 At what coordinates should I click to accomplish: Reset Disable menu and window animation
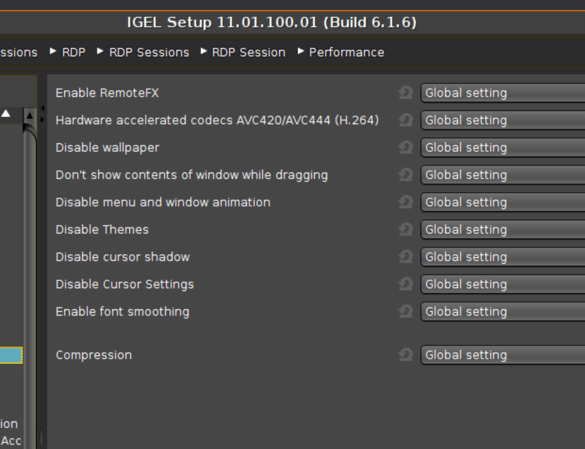click(x=406, y=202)
